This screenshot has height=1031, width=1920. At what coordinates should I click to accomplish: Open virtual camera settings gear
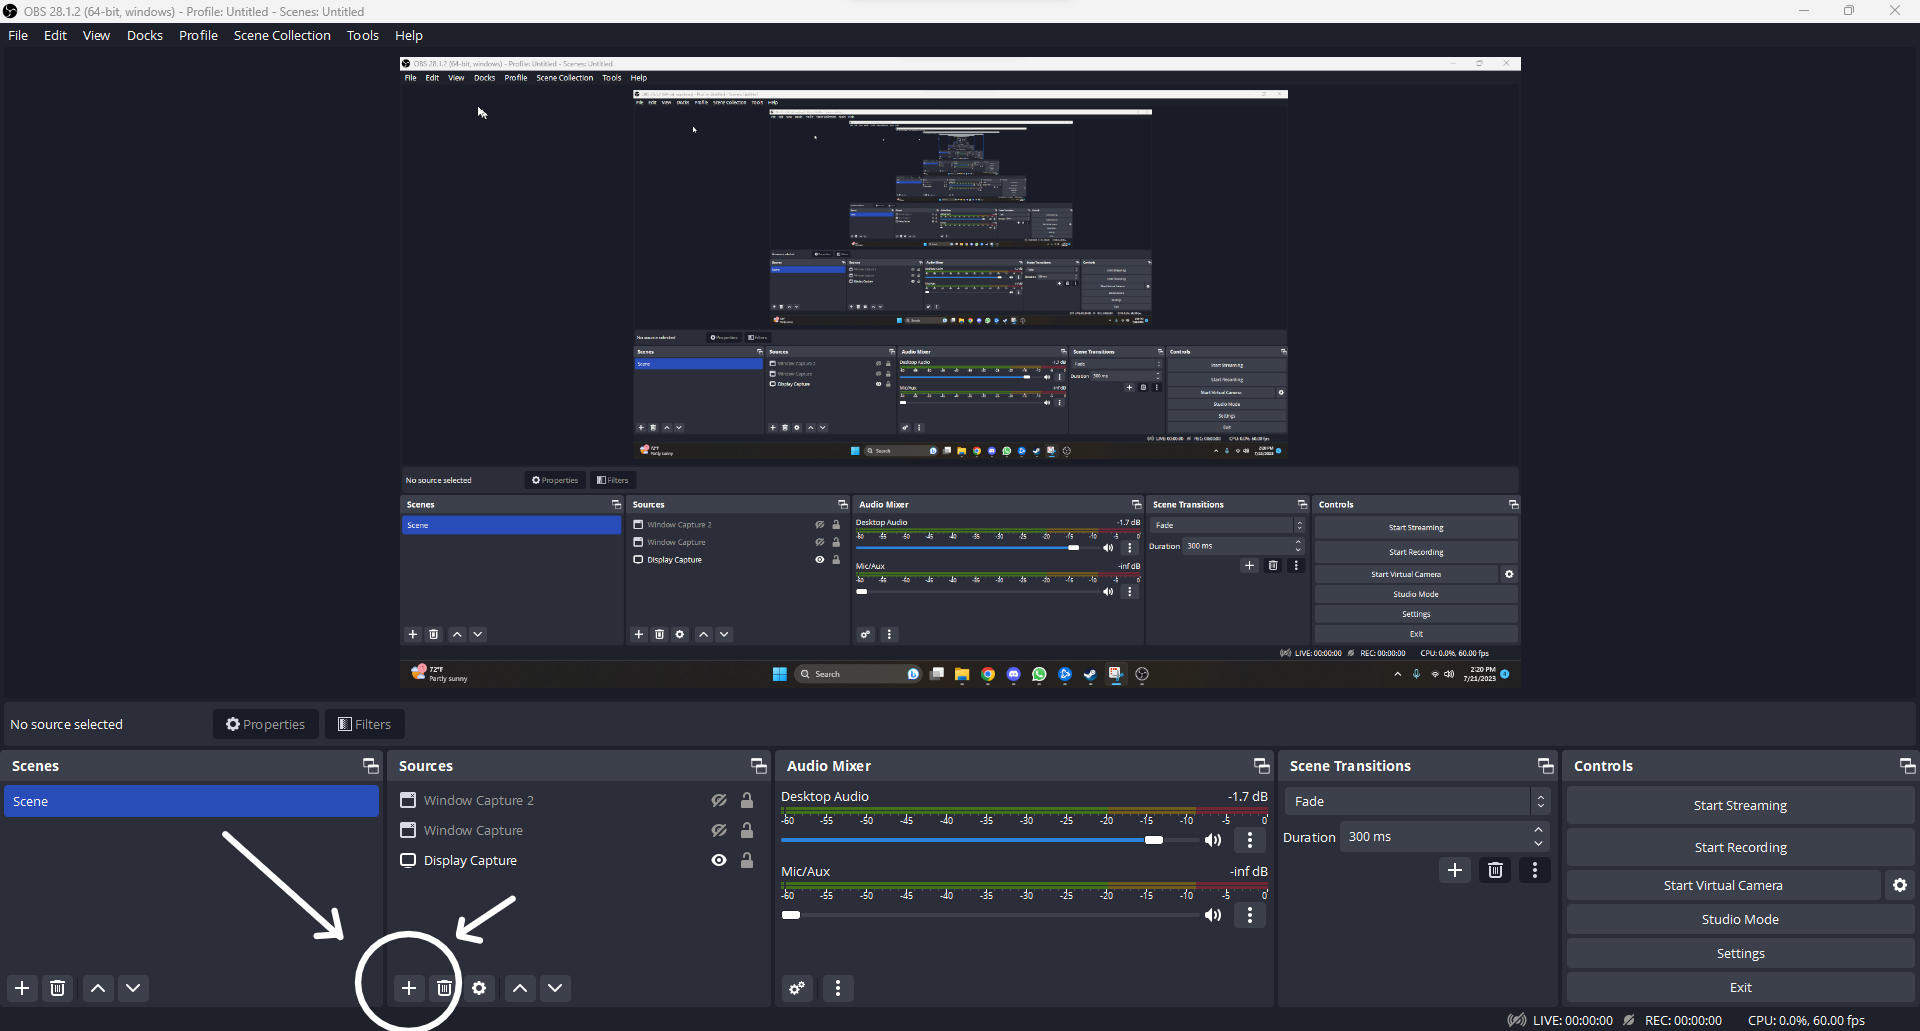(1900, 885)
